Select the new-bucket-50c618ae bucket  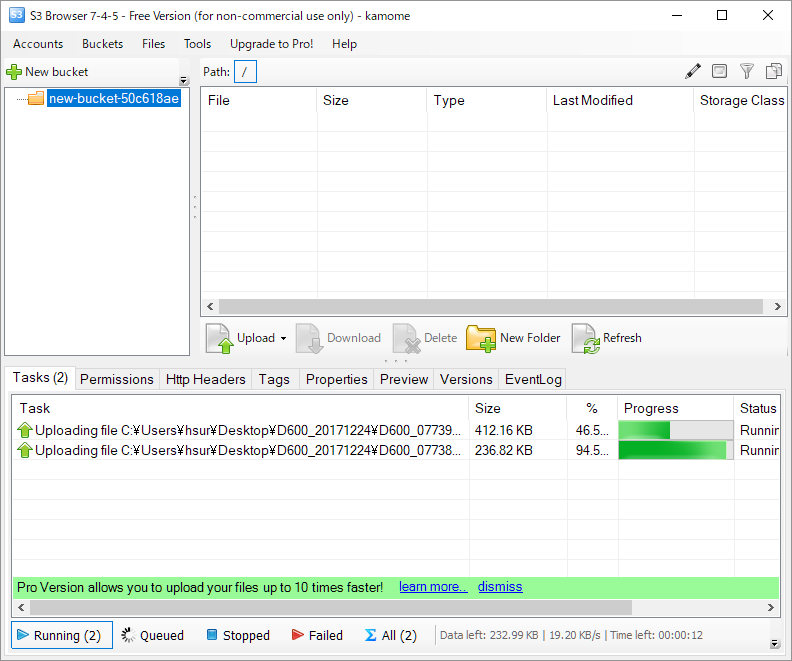[x=114, y=98]
